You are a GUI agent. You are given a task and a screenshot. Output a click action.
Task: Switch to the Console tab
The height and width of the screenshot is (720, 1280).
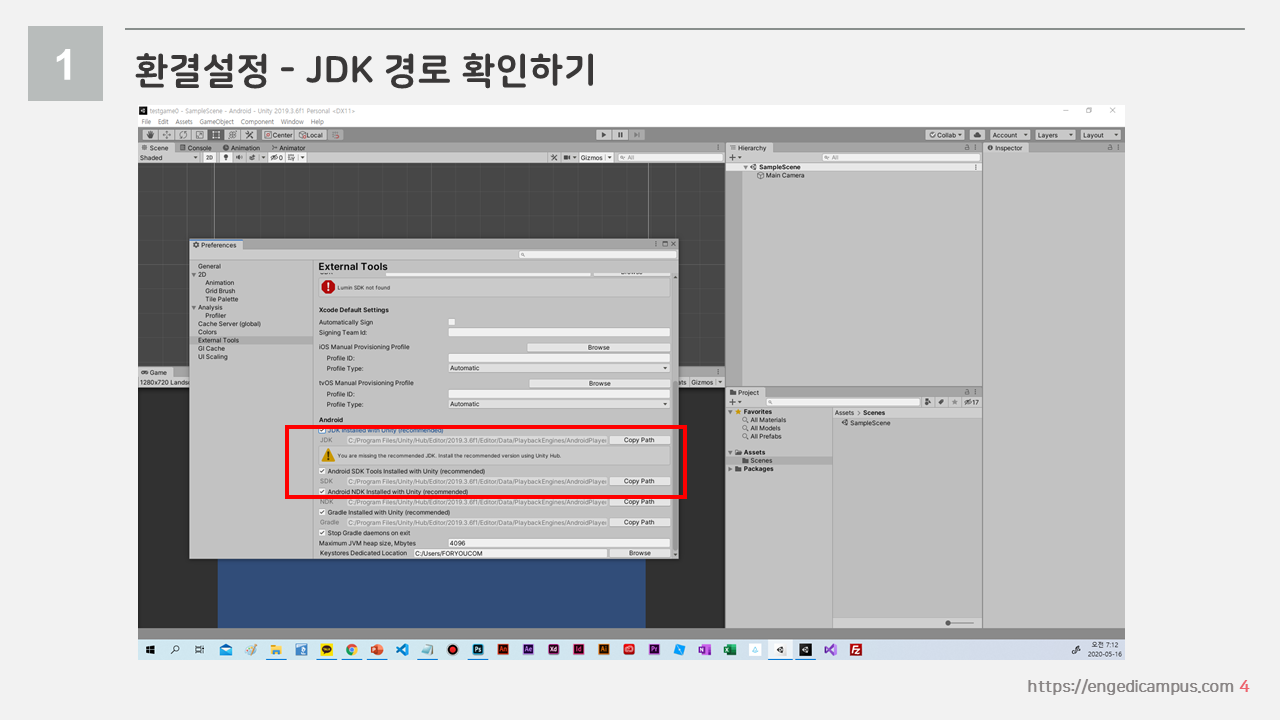click(196, 148)
